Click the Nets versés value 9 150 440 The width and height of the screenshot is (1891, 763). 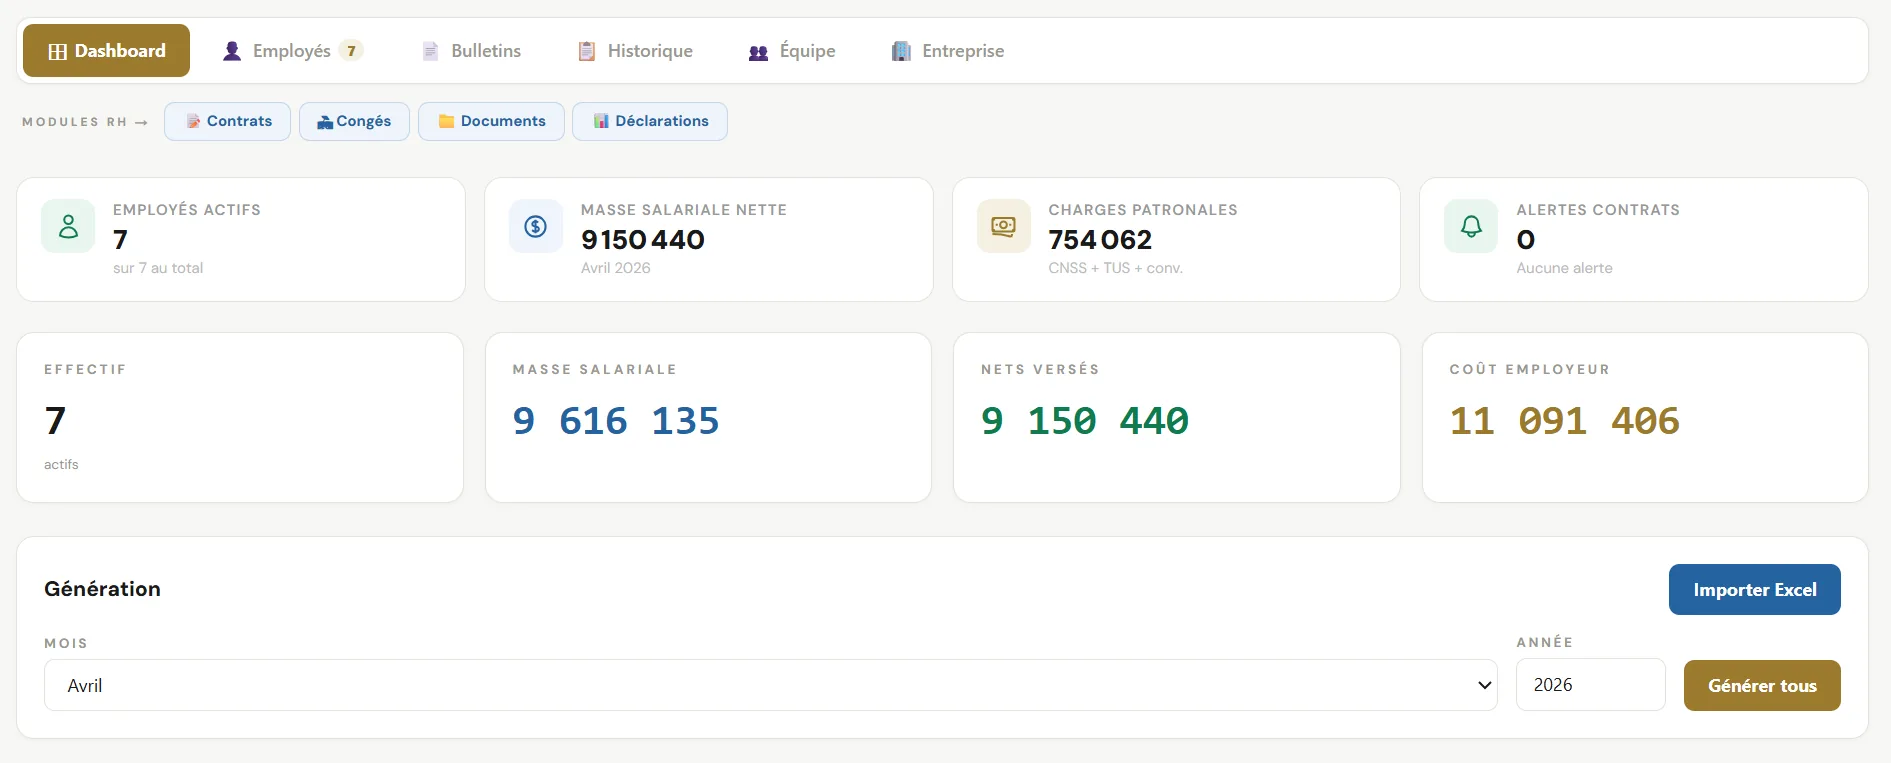(x=1085, y=421)
